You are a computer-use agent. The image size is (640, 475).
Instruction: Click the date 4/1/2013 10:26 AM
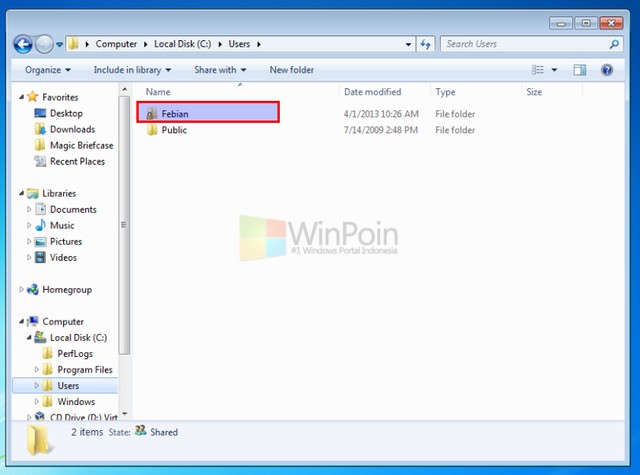(x=381, y=114)
